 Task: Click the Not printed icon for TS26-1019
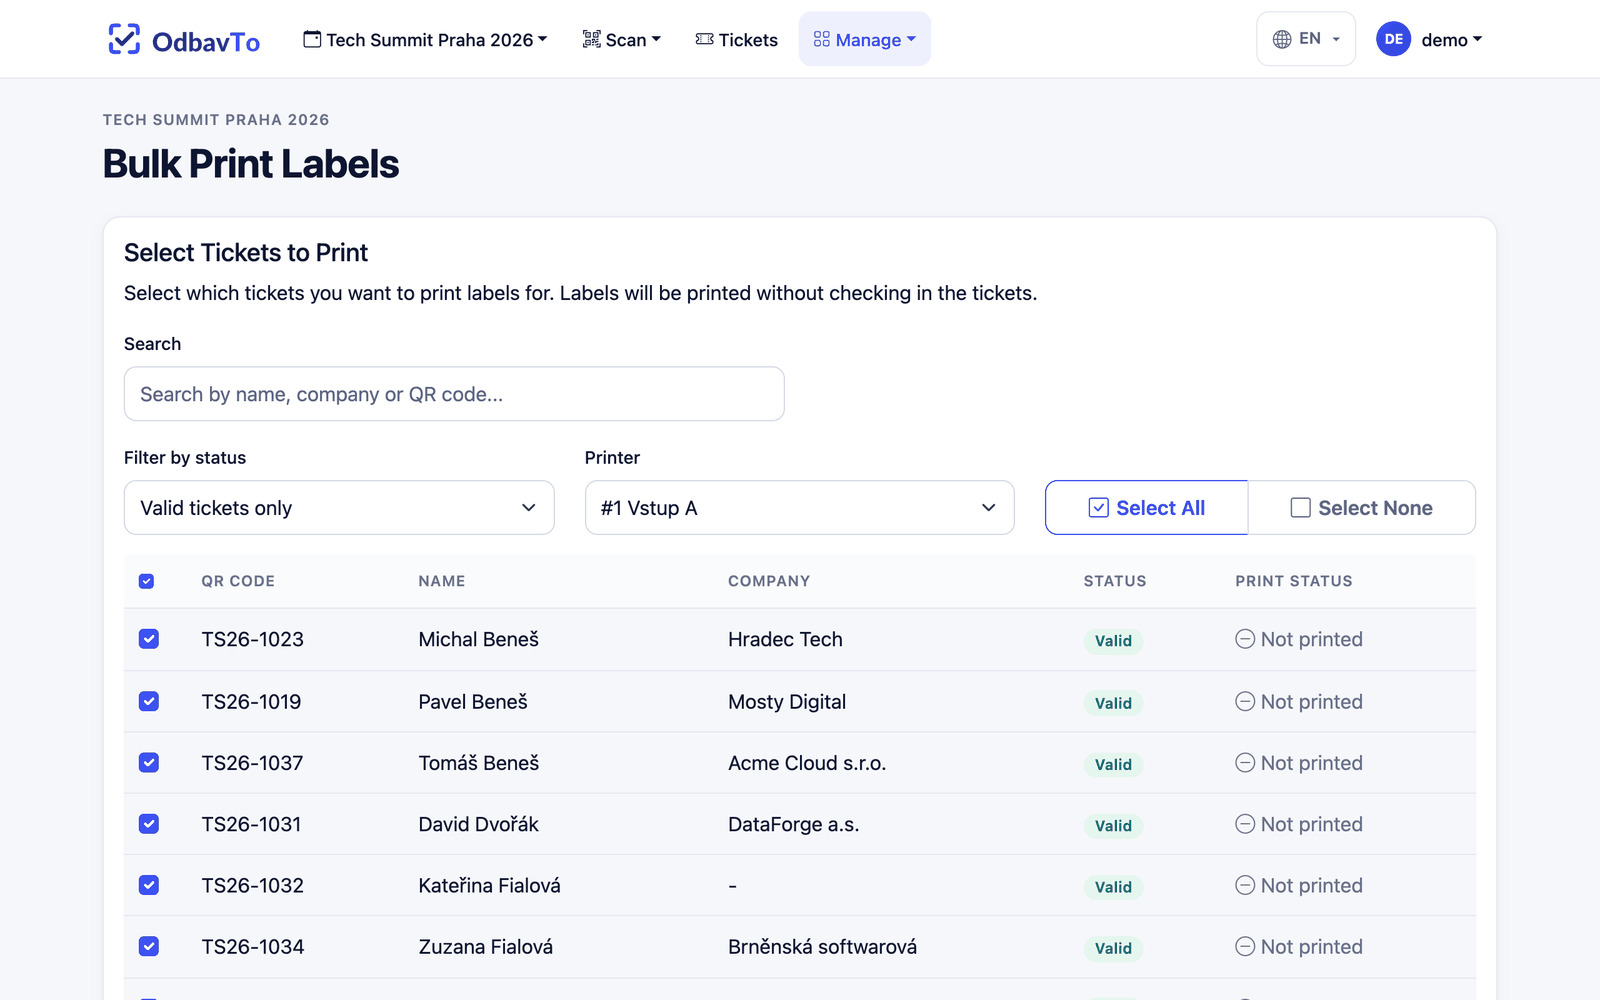click(1245, 701)
